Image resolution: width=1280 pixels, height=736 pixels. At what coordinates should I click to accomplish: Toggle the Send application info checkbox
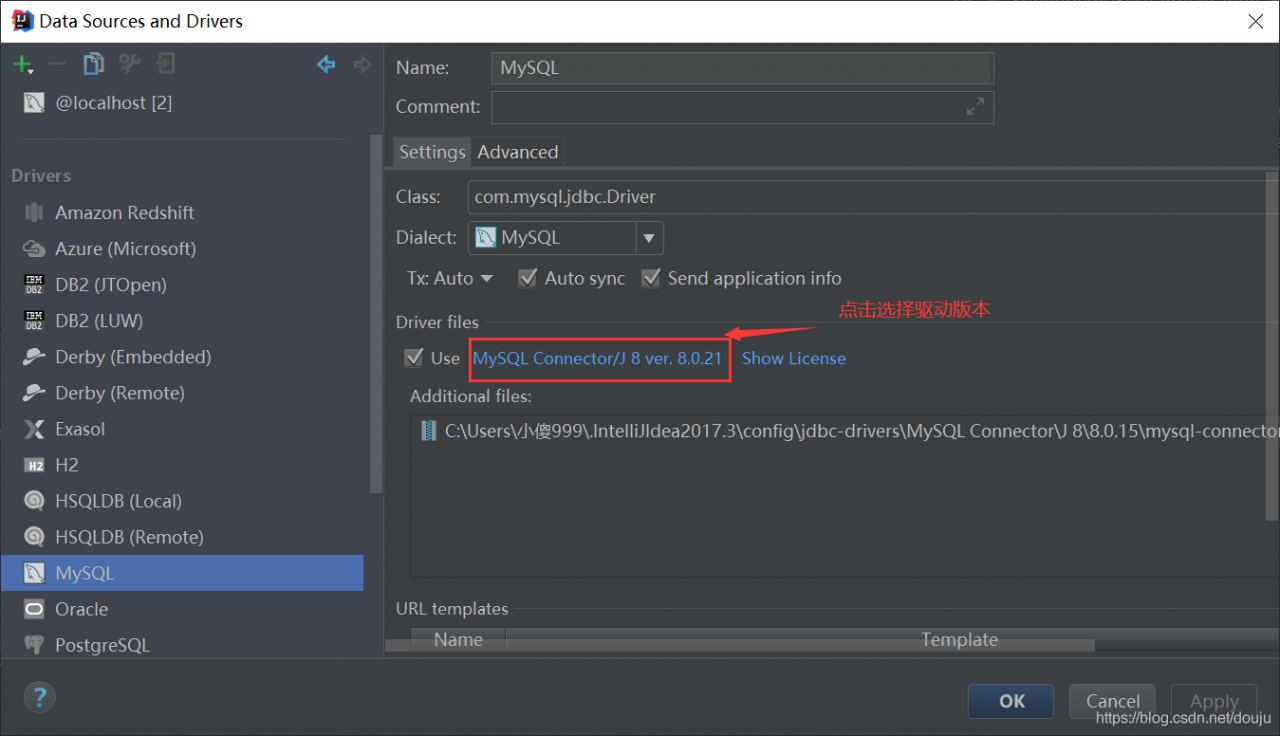click(x=651, y=278)
